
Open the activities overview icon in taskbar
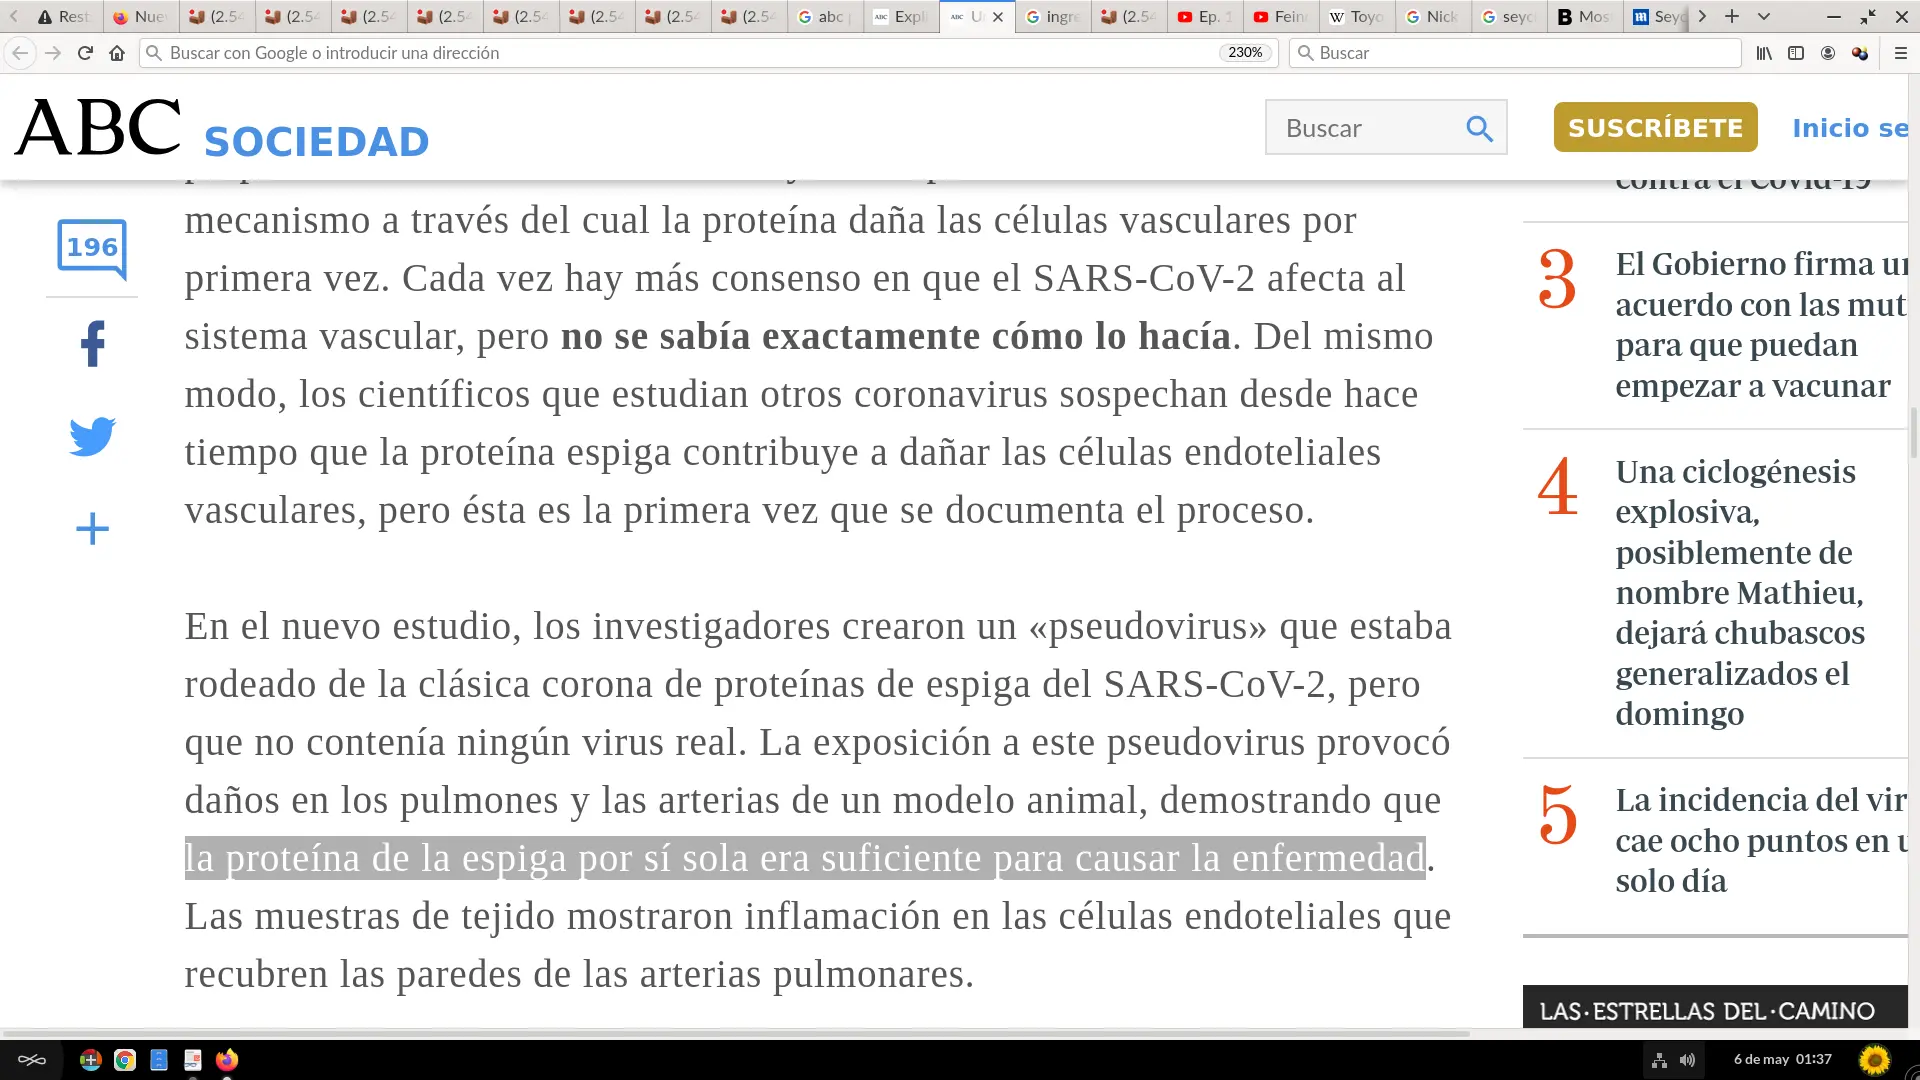click(32, 1060)
